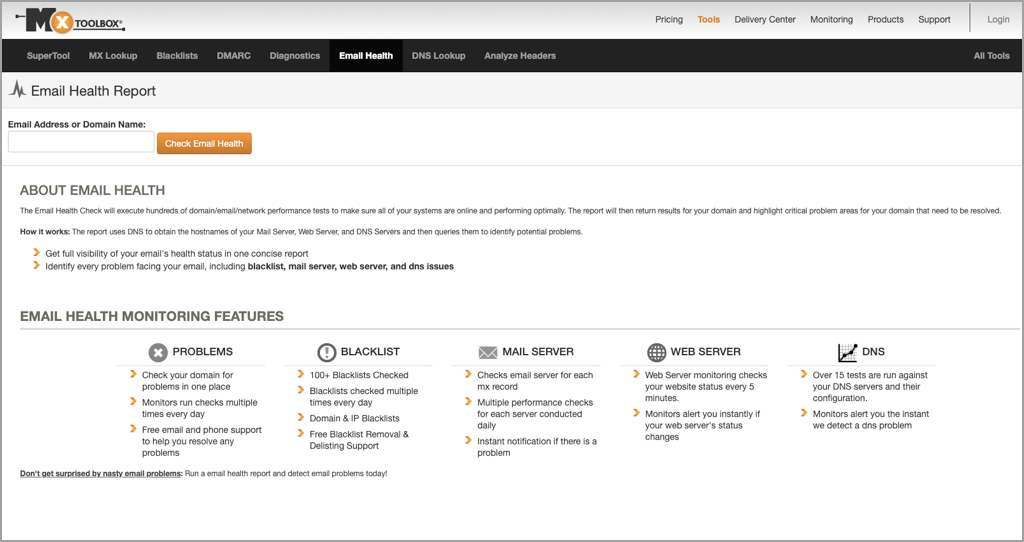The height and width of the screenshot is (542, 1024).
Task: Click the Web Server globe icon
Action: (656, 352)
